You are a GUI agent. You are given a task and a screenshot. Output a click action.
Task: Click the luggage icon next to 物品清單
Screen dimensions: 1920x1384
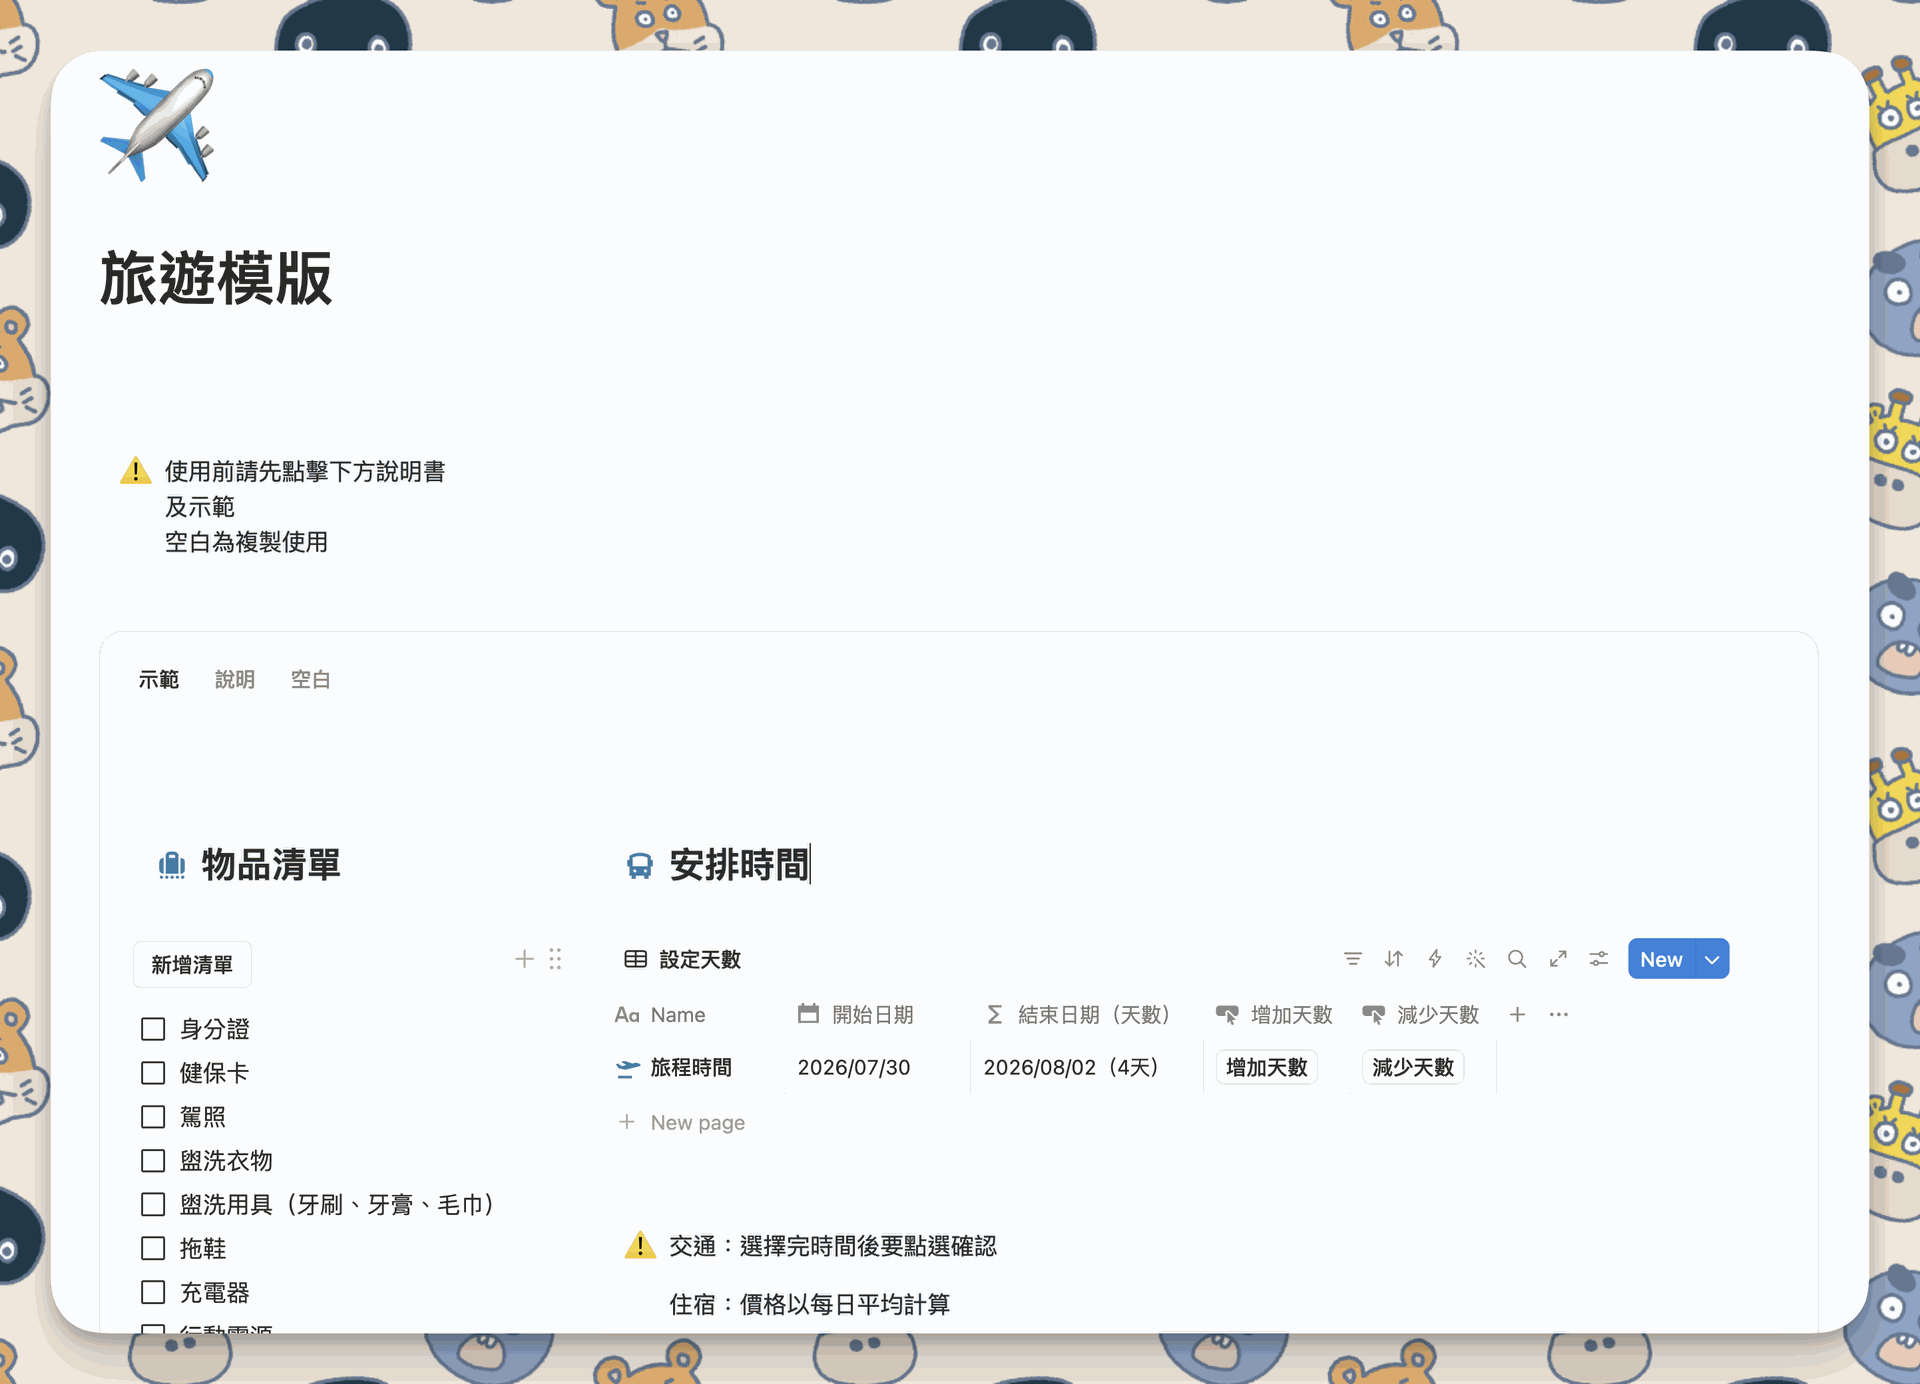pos(172,865)
